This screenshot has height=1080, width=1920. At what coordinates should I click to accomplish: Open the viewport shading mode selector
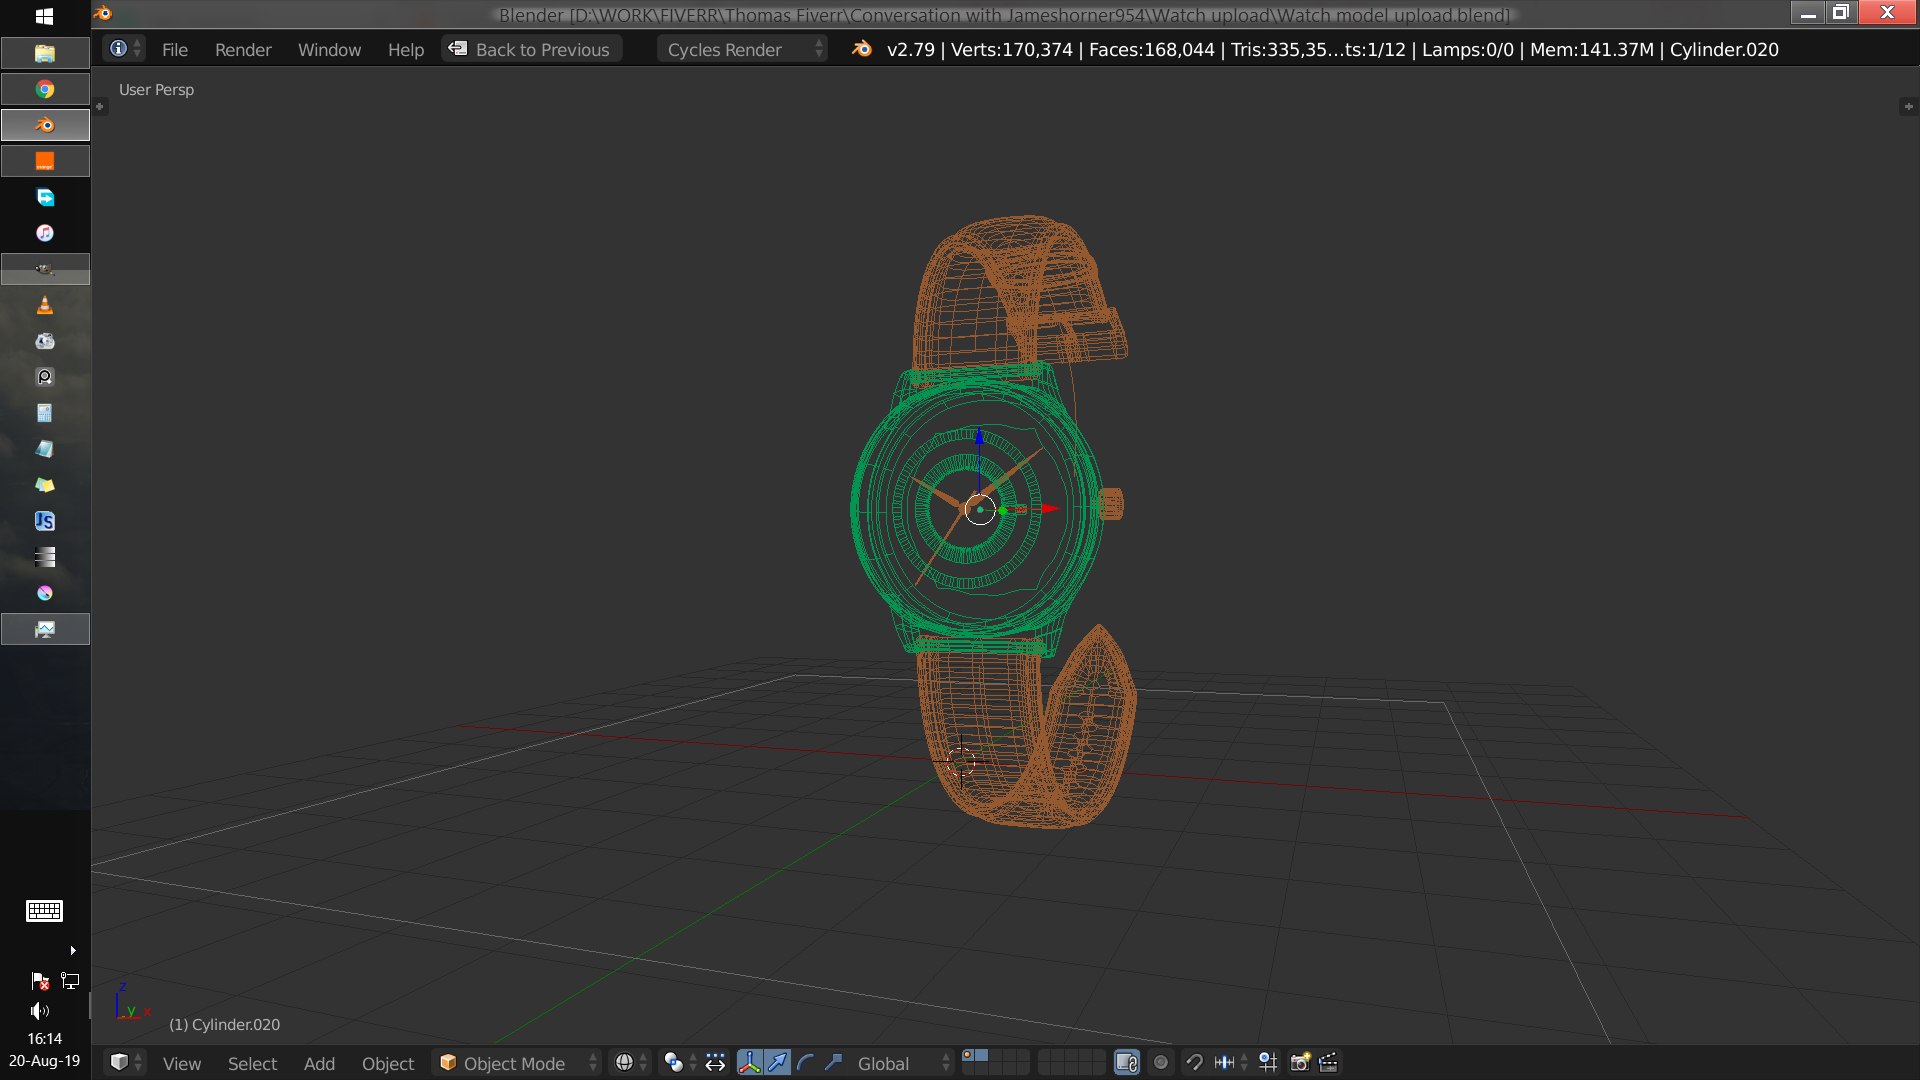tap(630, 1063)
